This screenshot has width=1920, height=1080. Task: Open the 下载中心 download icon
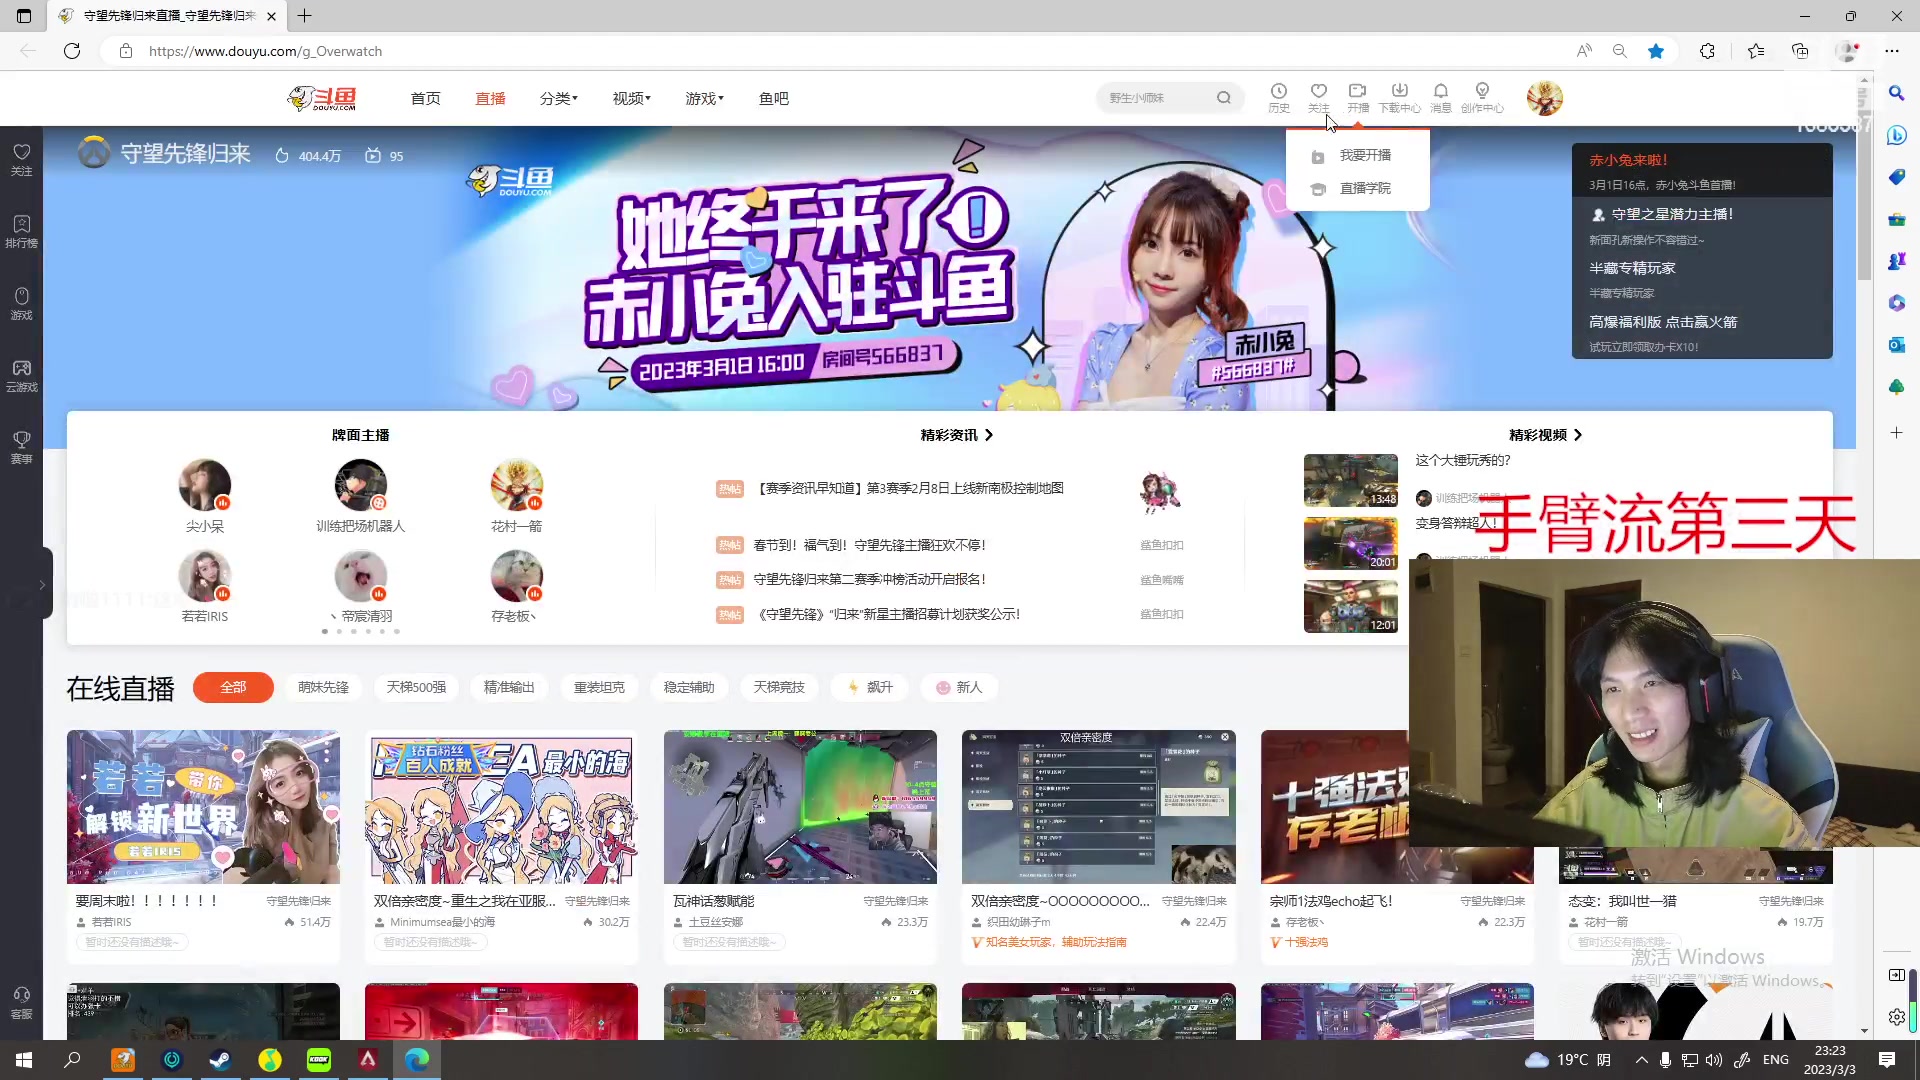[1399, 97]
